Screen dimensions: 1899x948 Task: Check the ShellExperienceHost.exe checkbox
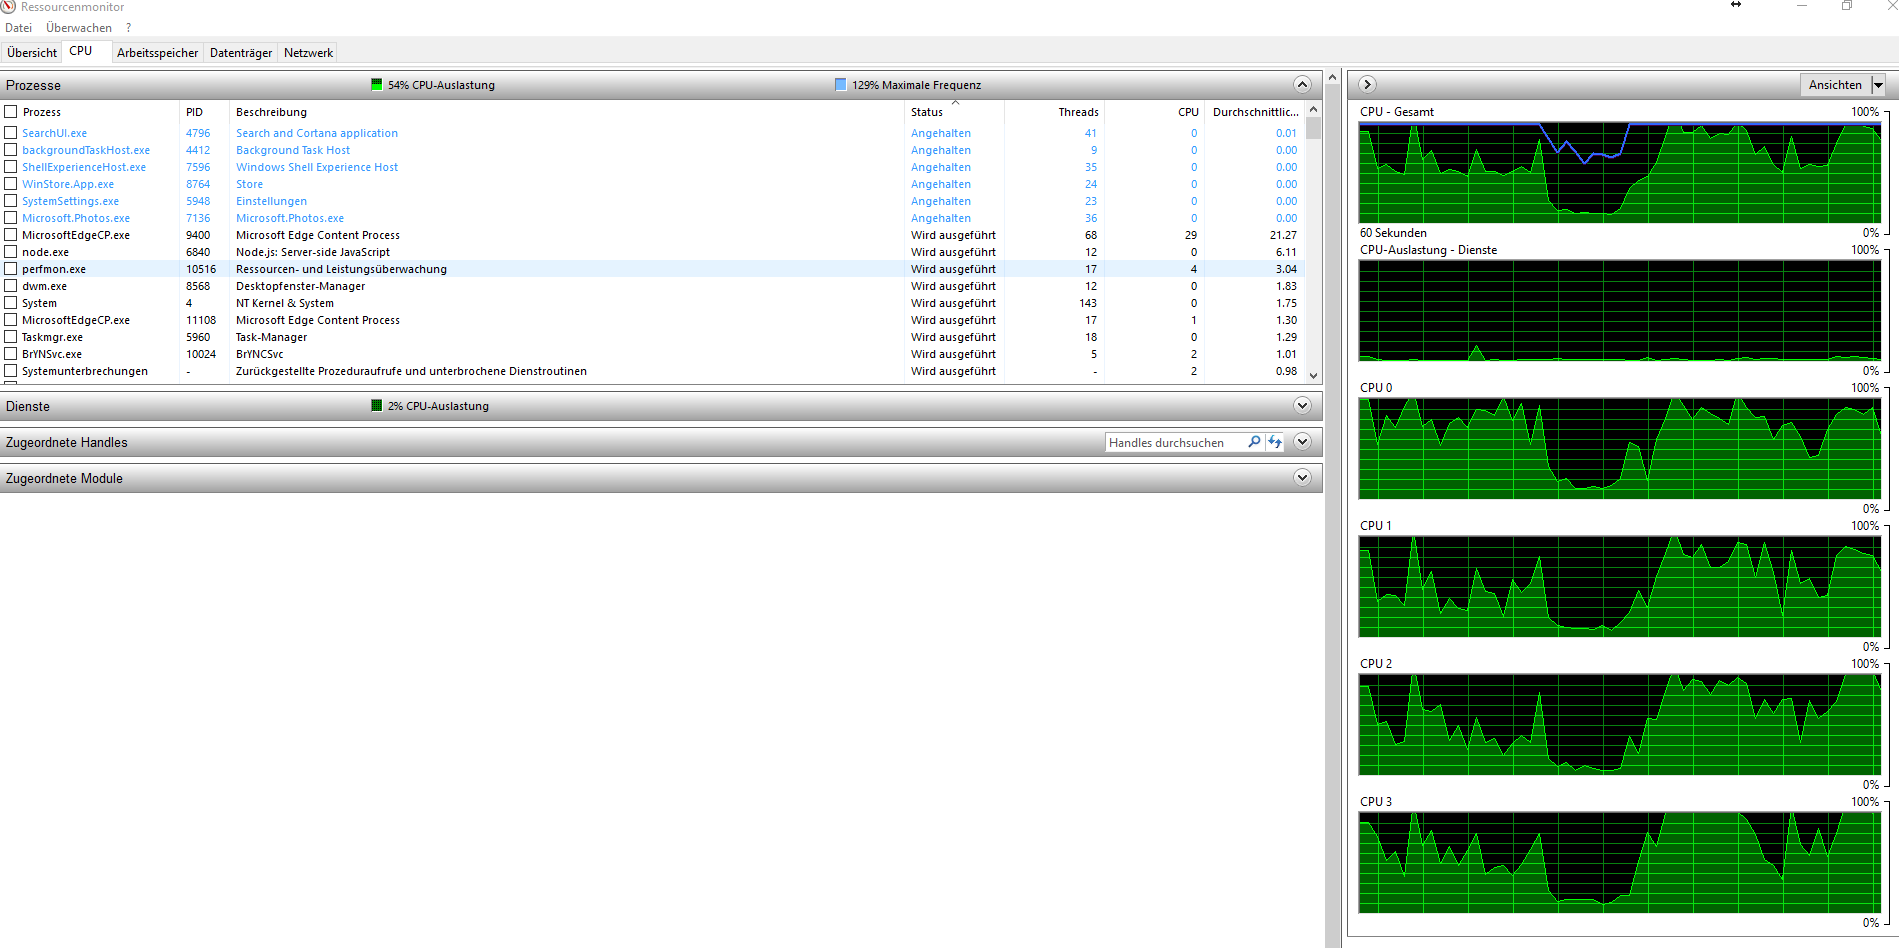(11, 167)
